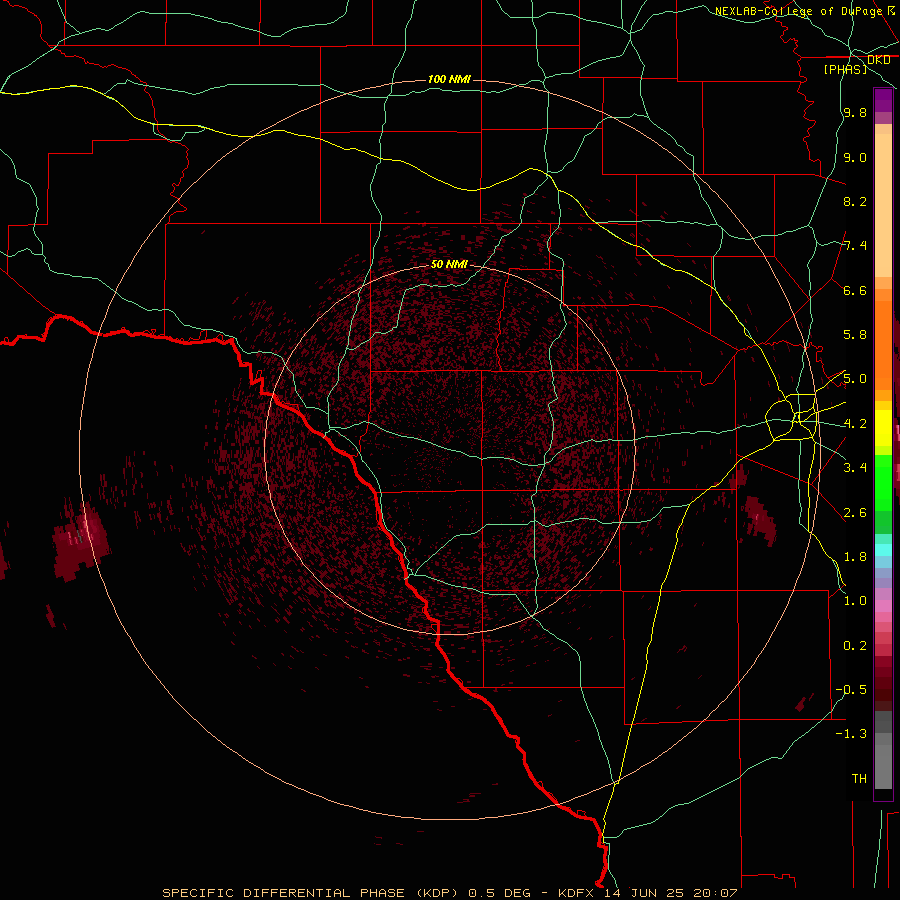The width and height of the screenshot is (900, 900).
Task: Pick the light peach segment of color bar
Action: tap(883, 205)
